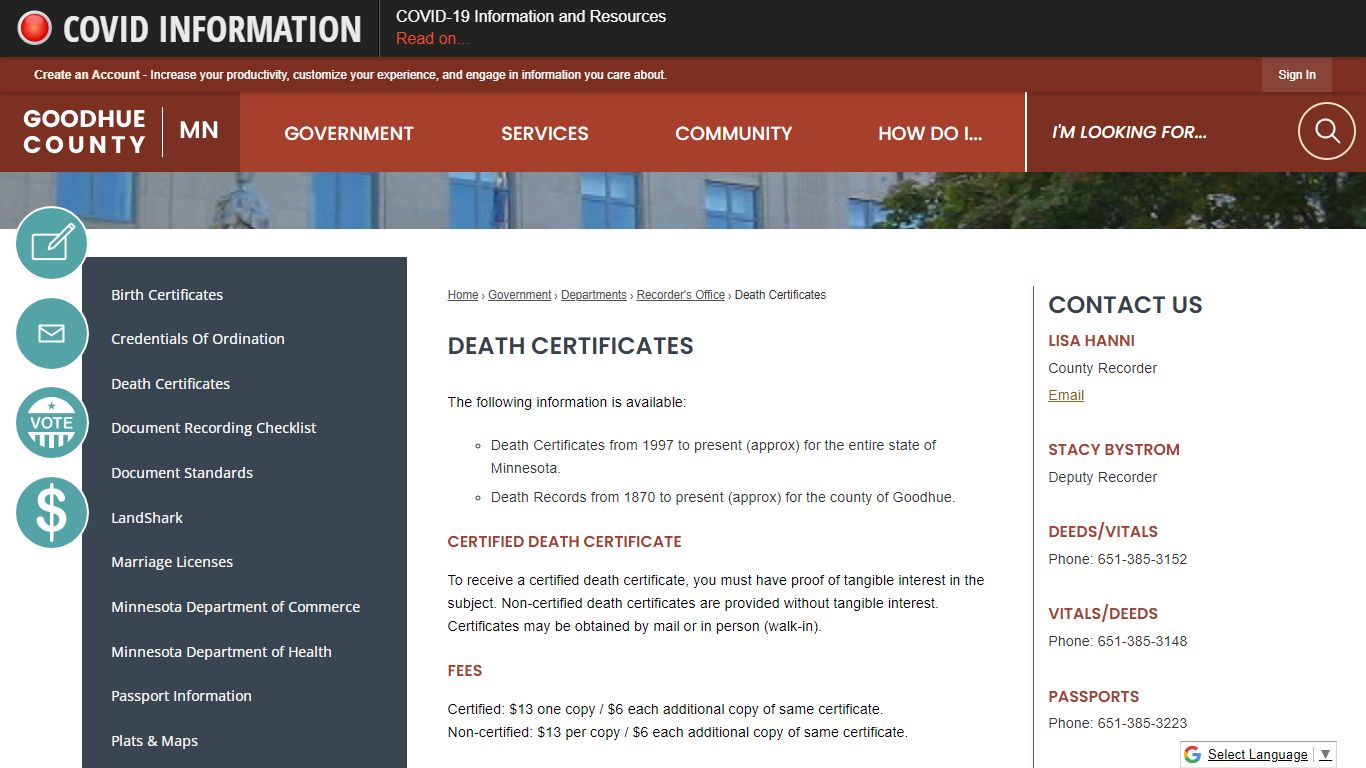This screenshot has width=1366, height=768.
Task: Open Document Standards in sidebar
Action: pos(182,473)
